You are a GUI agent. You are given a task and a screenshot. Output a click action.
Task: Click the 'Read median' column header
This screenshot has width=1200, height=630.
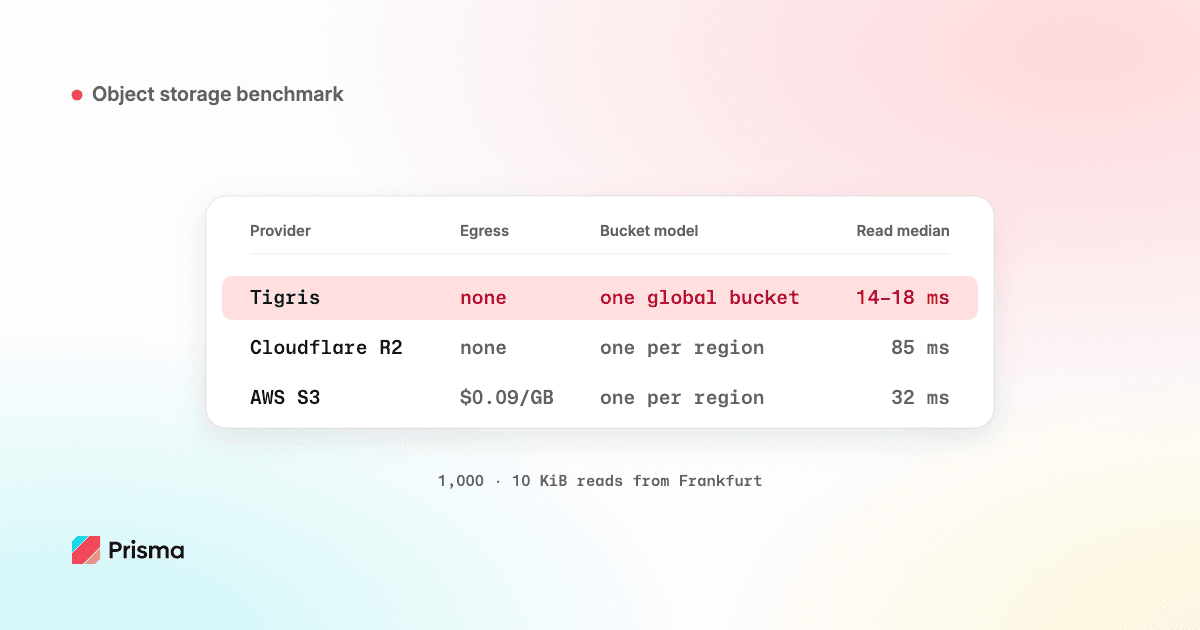tap(903, 231)
